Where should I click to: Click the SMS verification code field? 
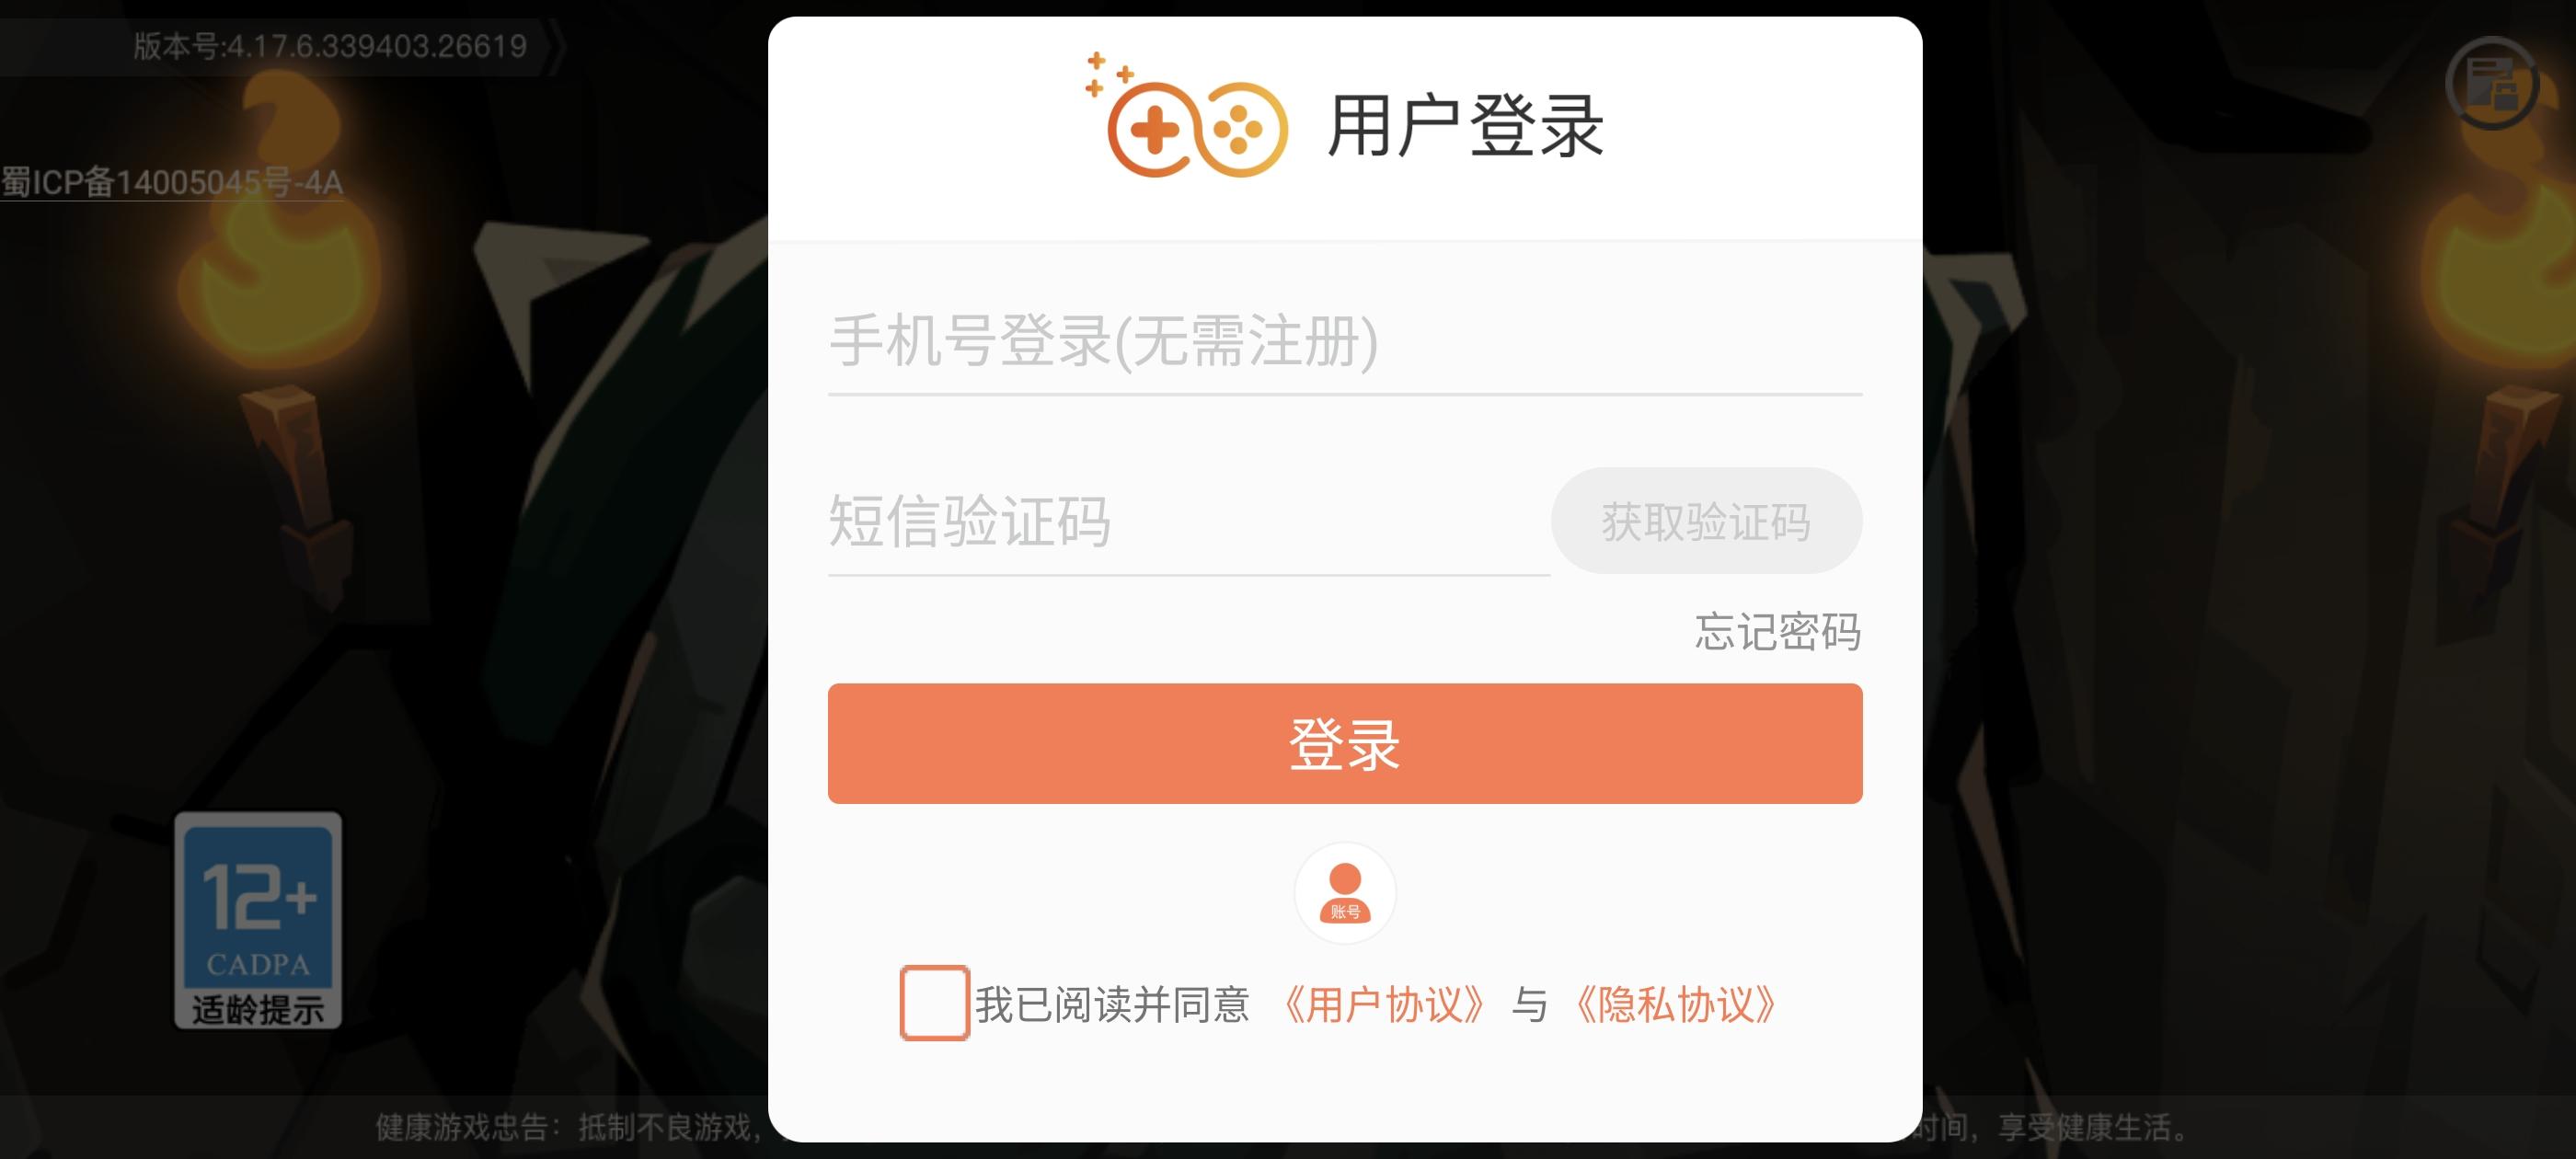pos(1188,522)
